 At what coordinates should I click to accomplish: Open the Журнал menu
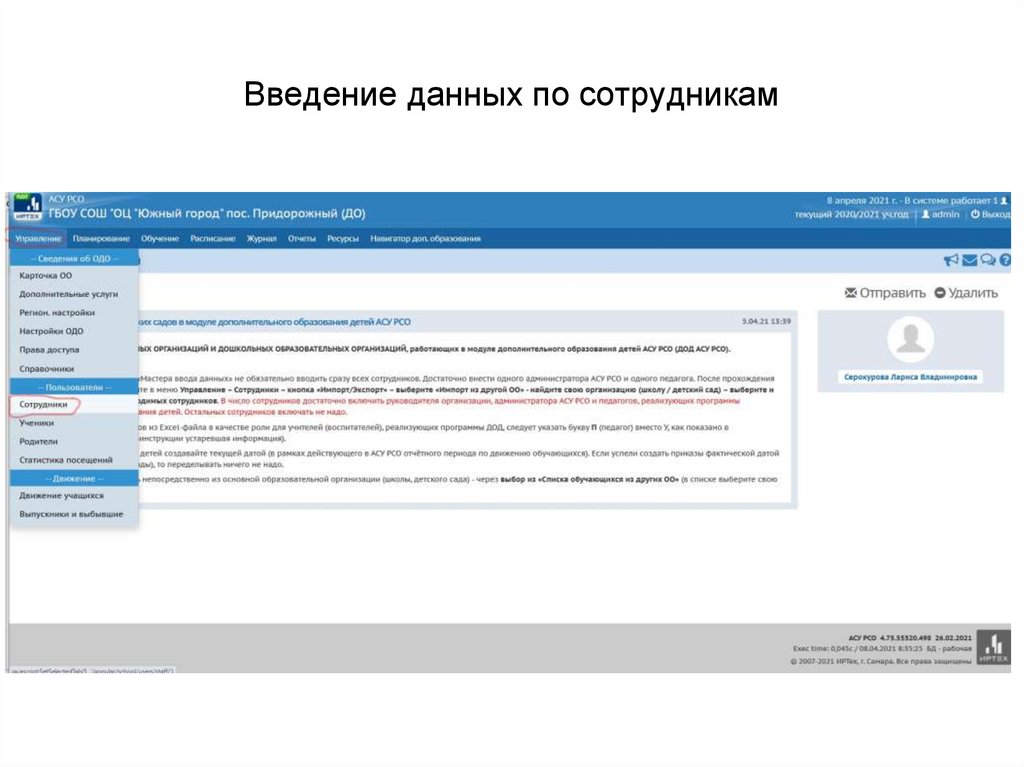[260, 239]
